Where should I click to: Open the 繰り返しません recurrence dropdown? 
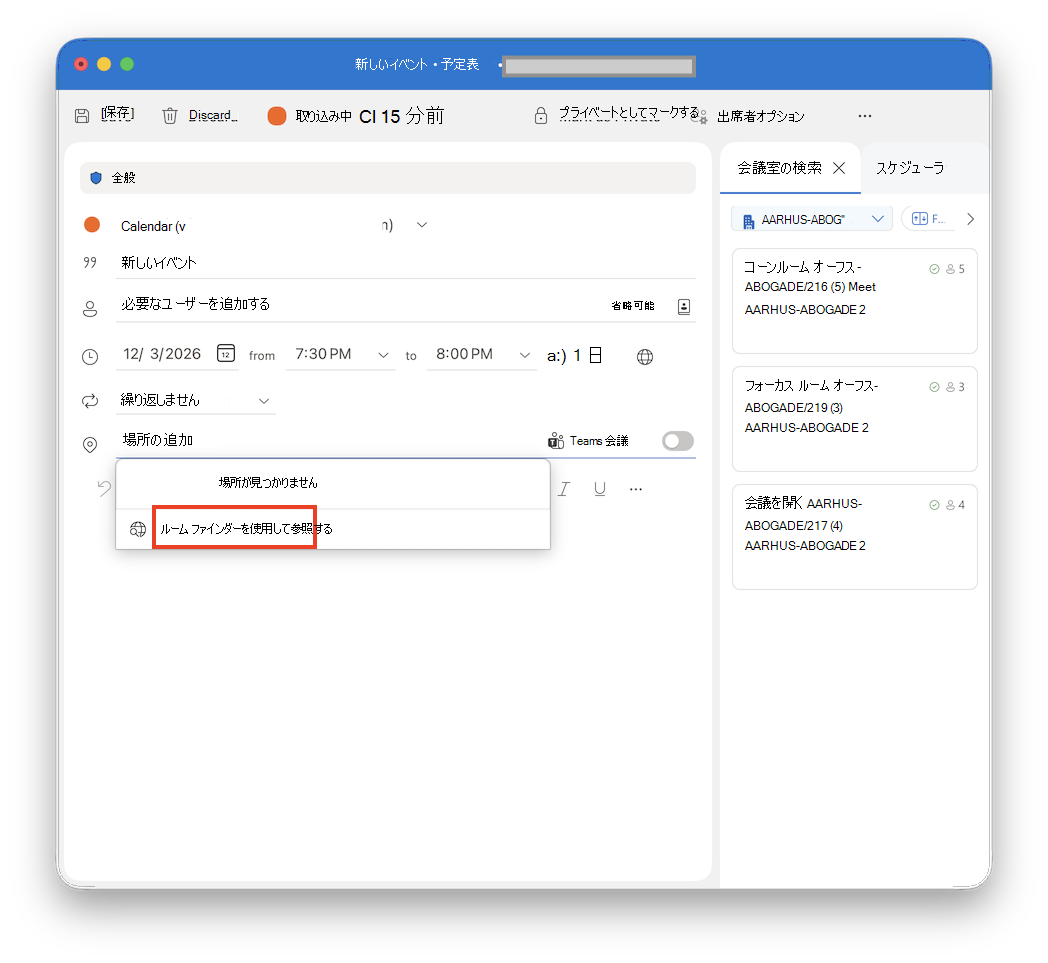pyautogui.click(x=195, y=401)
